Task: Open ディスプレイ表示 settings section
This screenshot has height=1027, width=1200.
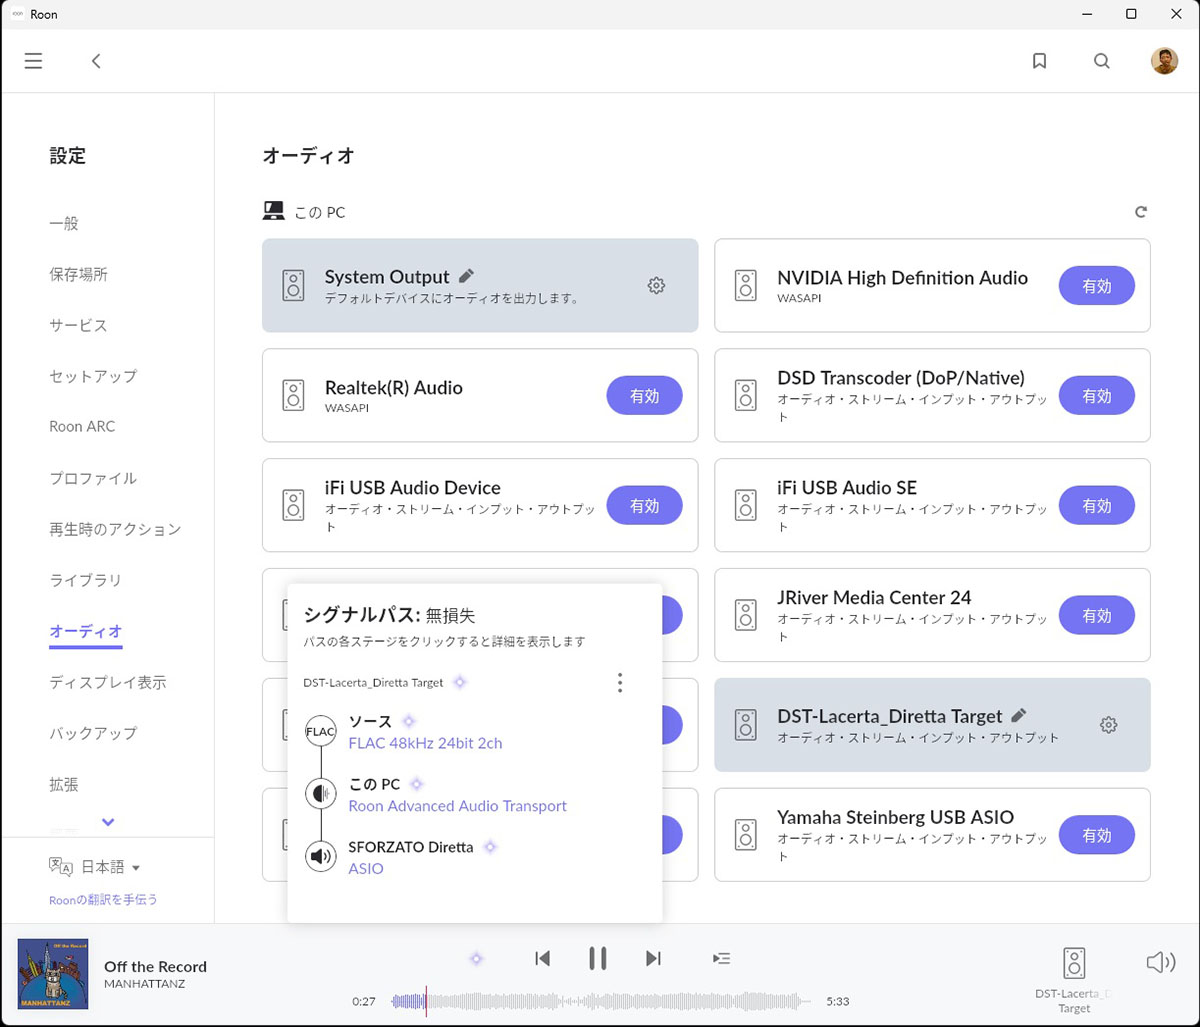Action: [108, 682]
